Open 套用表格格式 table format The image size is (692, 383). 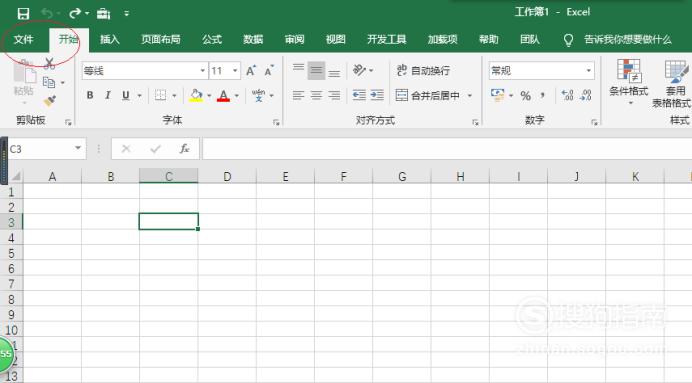point(672,84)
